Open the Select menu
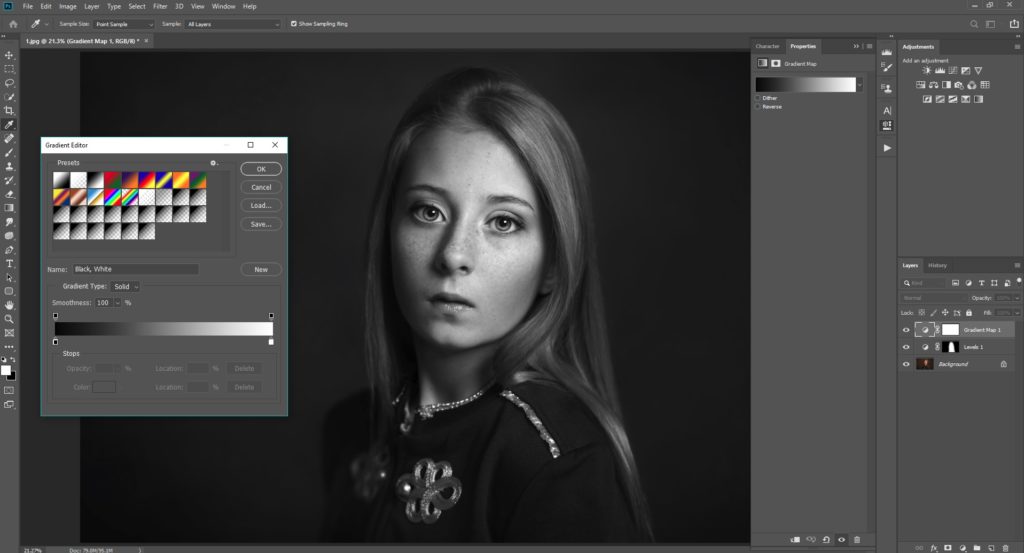Image resolution: width=1024 pixels, height=553 pixels. [137, 7]
